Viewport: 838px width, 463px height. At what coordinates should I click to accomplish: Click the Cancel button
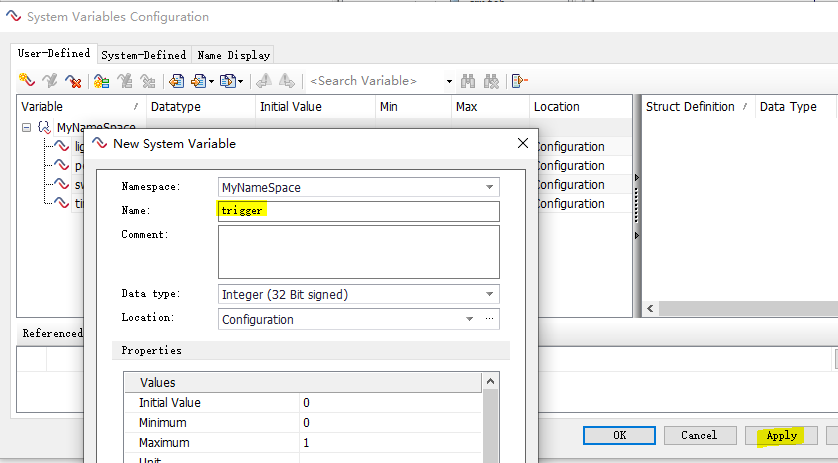tap(700, 435)
